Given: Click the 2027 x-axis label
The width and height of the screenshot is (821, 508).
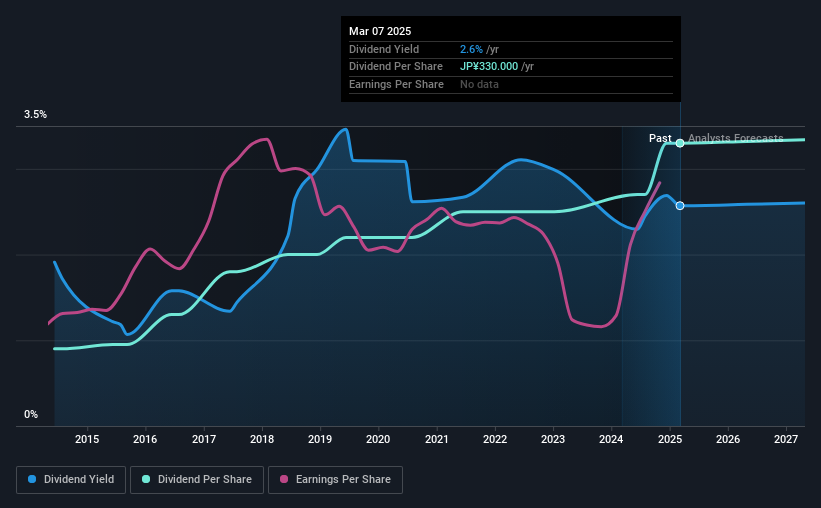Looking at the screenshot, I should pyautogui.click(x=786, y=439).
